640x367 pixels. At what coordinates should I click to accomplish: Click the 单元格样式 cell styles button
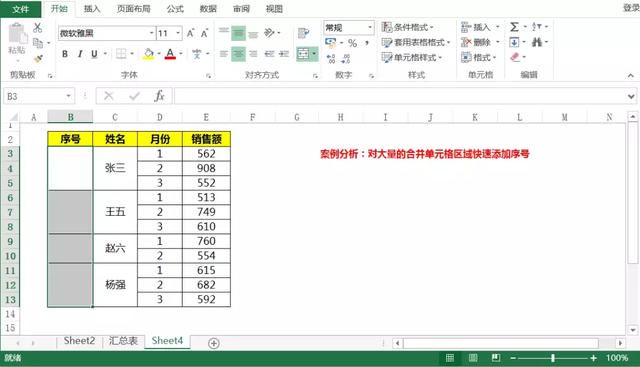412,58
